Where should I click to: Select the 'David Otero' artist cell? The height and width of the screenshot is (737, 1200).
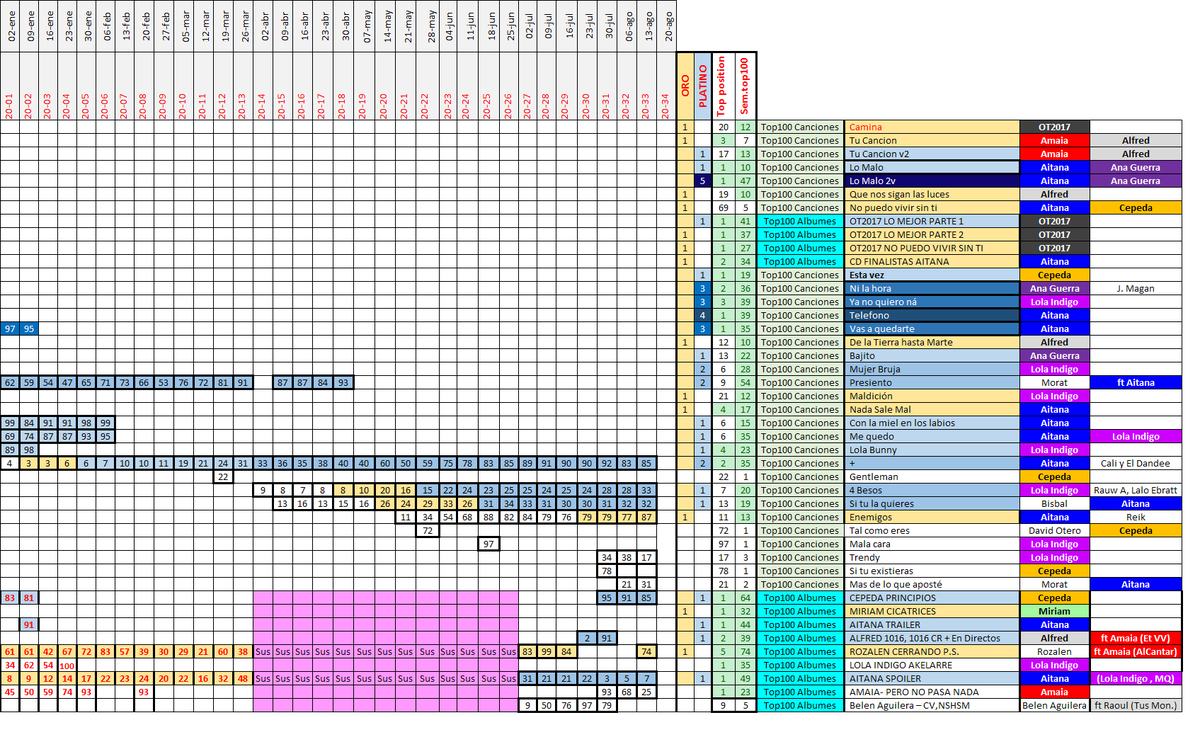coord(1054,531)
